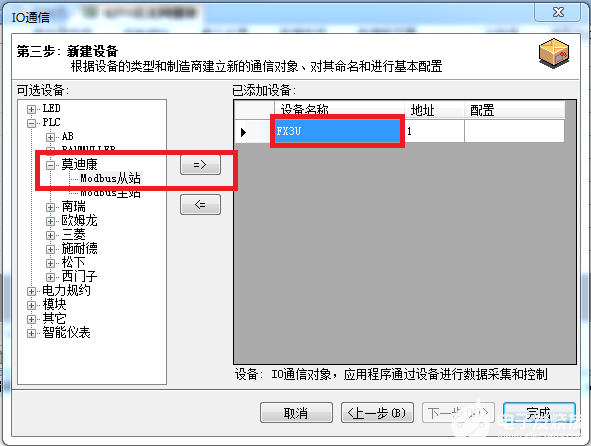Expand the LED tree node

pyautogui.click(x=31, y=109)
